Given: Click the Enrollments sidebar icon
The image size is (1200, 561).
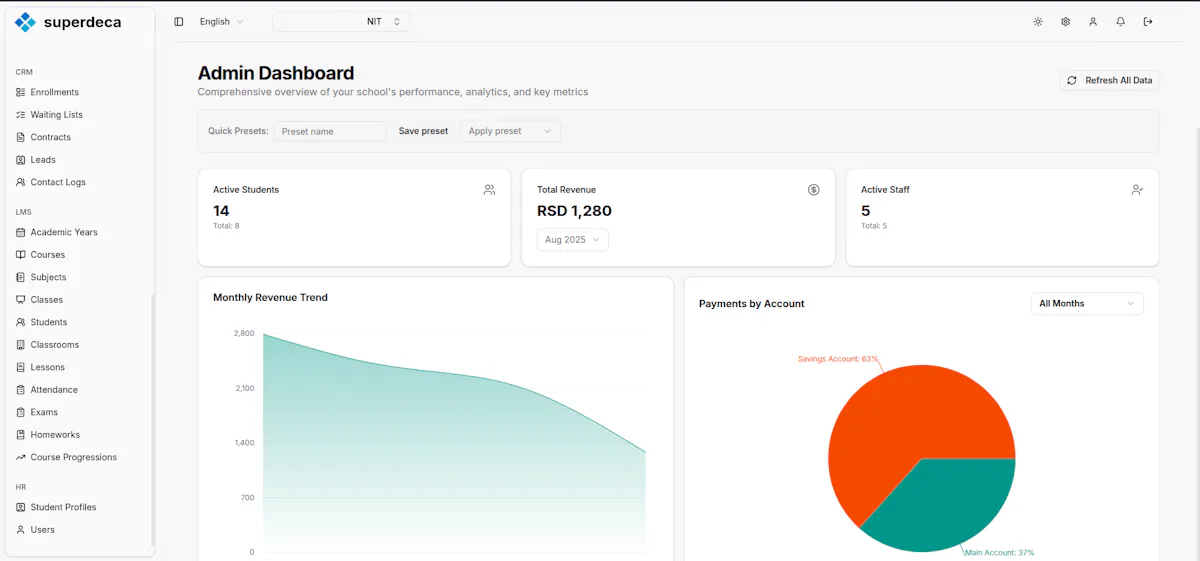Looking at the screenshot, I should coord(21,92).
